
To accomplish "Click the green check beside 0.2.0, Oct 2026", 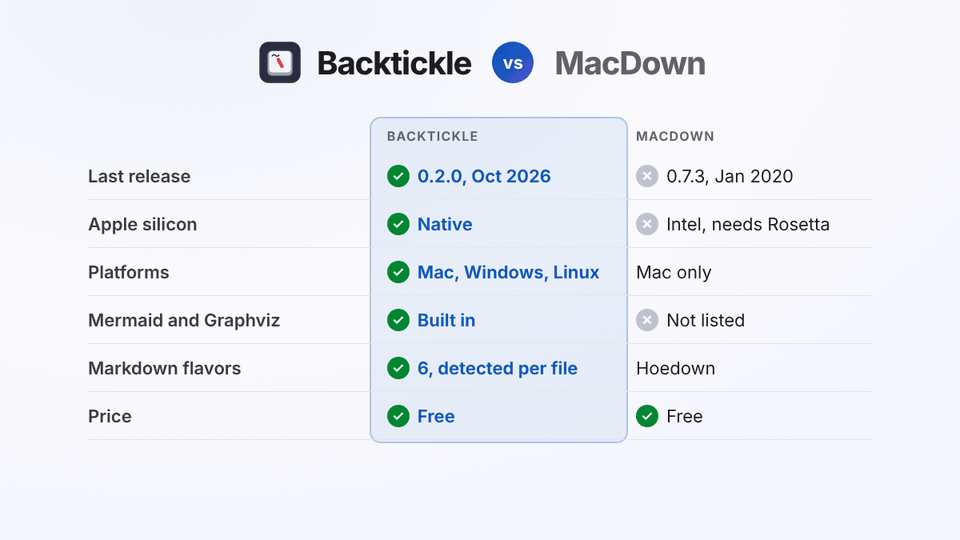I will point(398,176).
